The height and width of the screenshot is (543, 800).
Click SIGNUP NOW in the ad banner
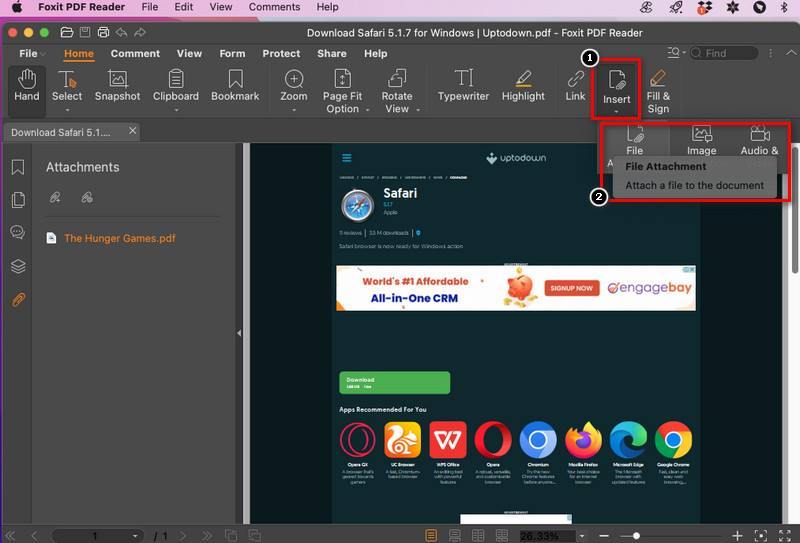click(571, 288)
